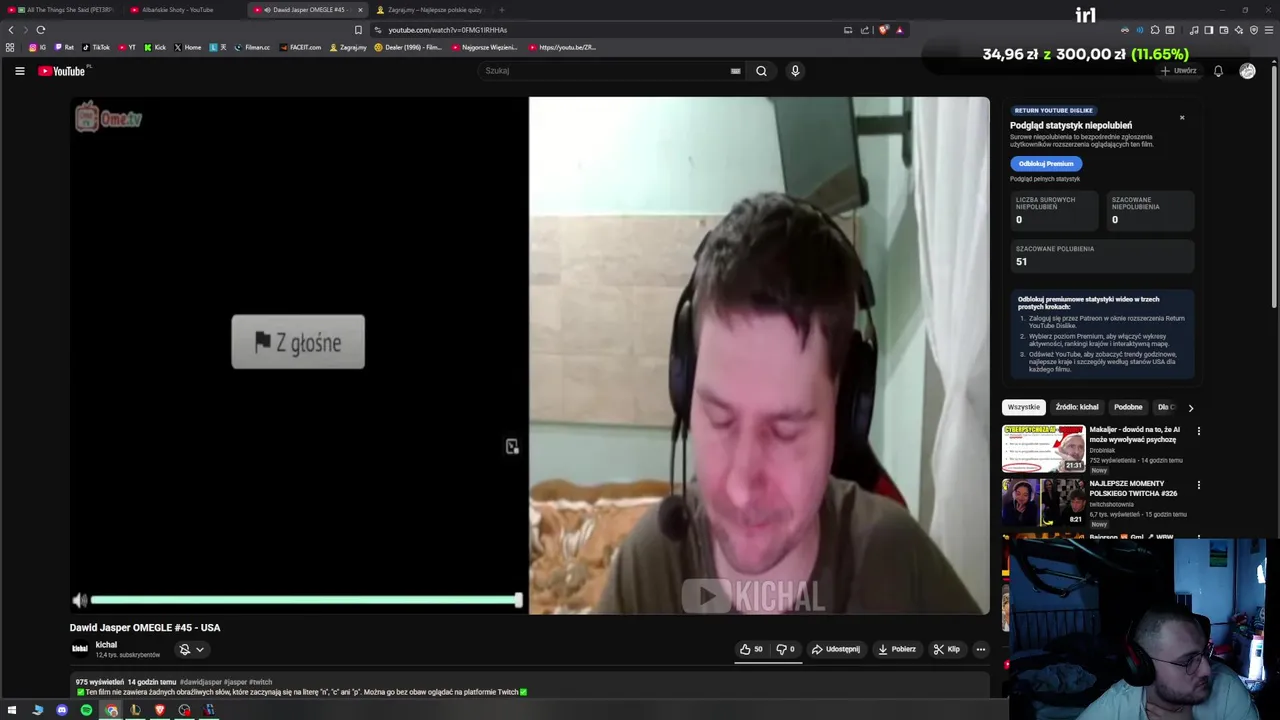Focus the YouTube Szukaj search field
Viewport: 1280px width, 720px height.
coord(605,71)
